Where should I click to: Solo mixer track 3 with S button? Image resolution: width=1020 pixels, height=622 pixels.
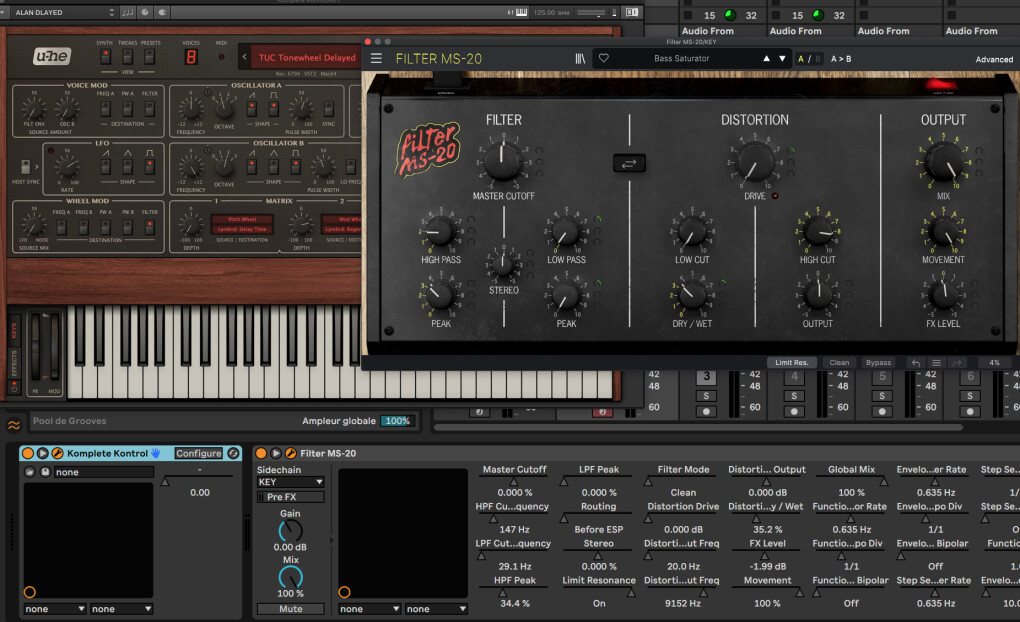pos(706,395)
